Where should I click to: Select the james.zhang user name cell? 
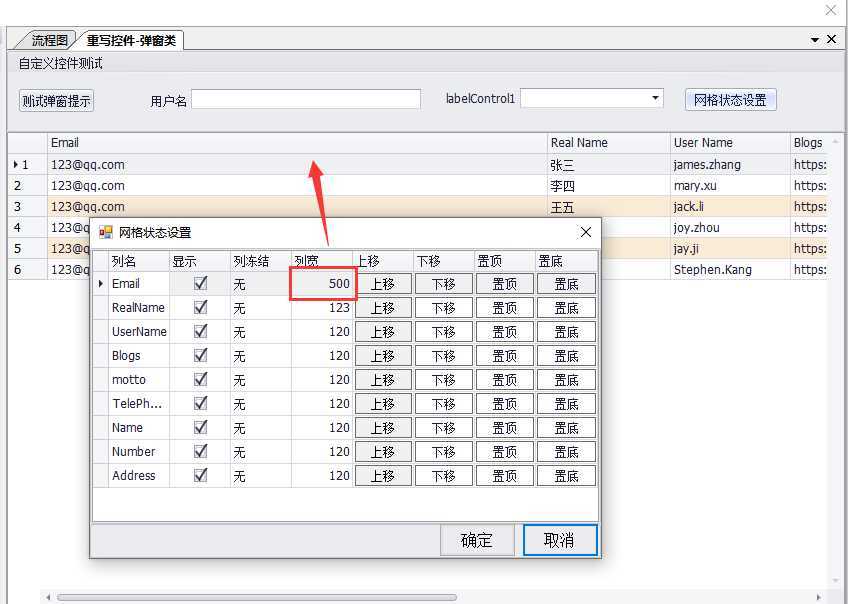pyautogui.click(x=730, y=164)
